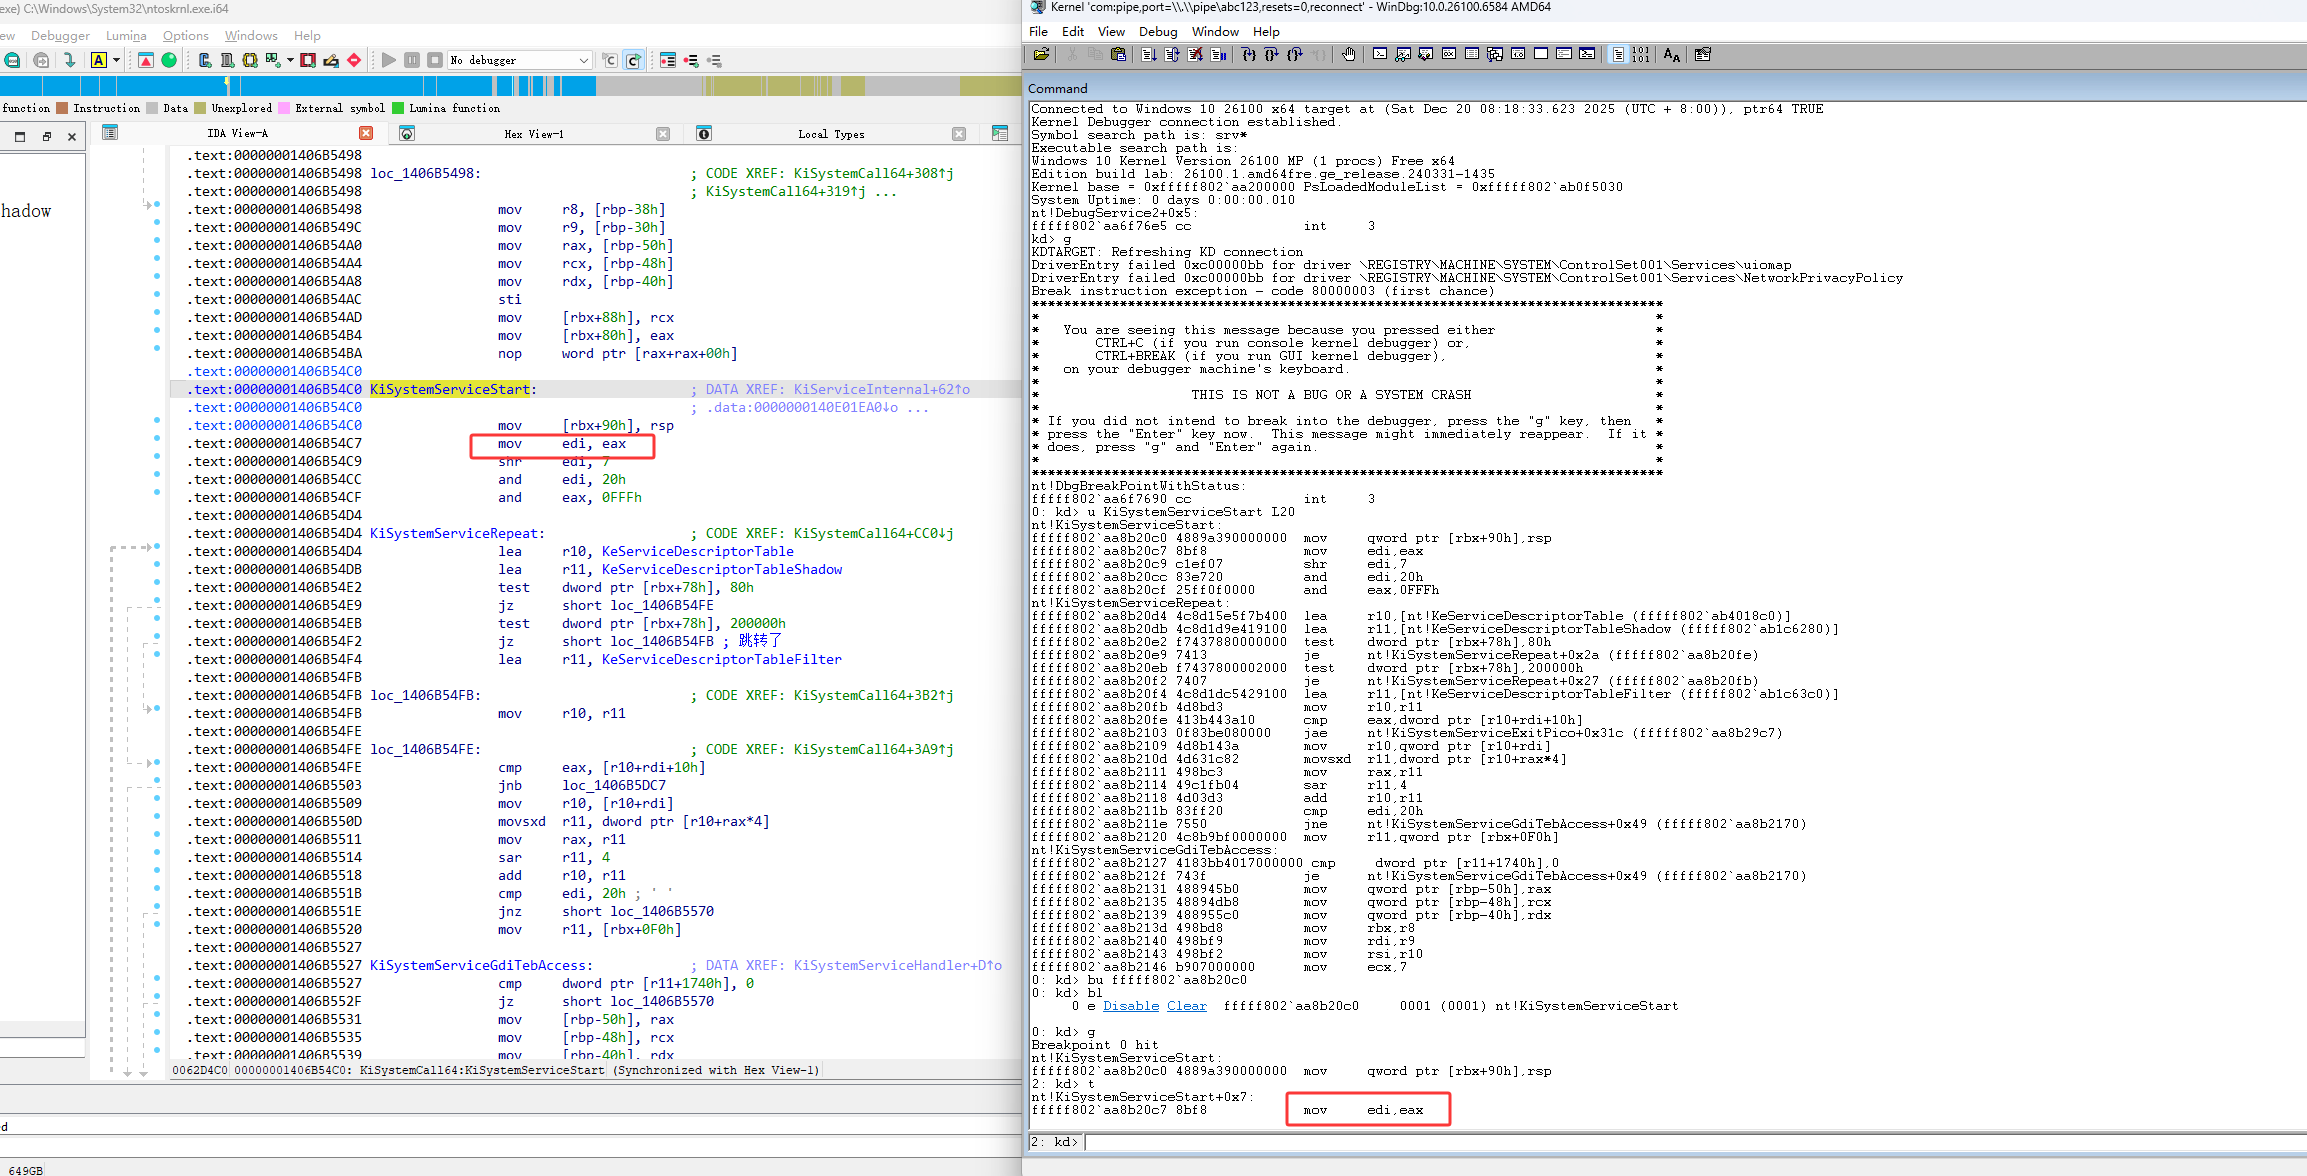Switch to the Hex View-1 tab
Screen dimensions: 2307x1176
533,134
